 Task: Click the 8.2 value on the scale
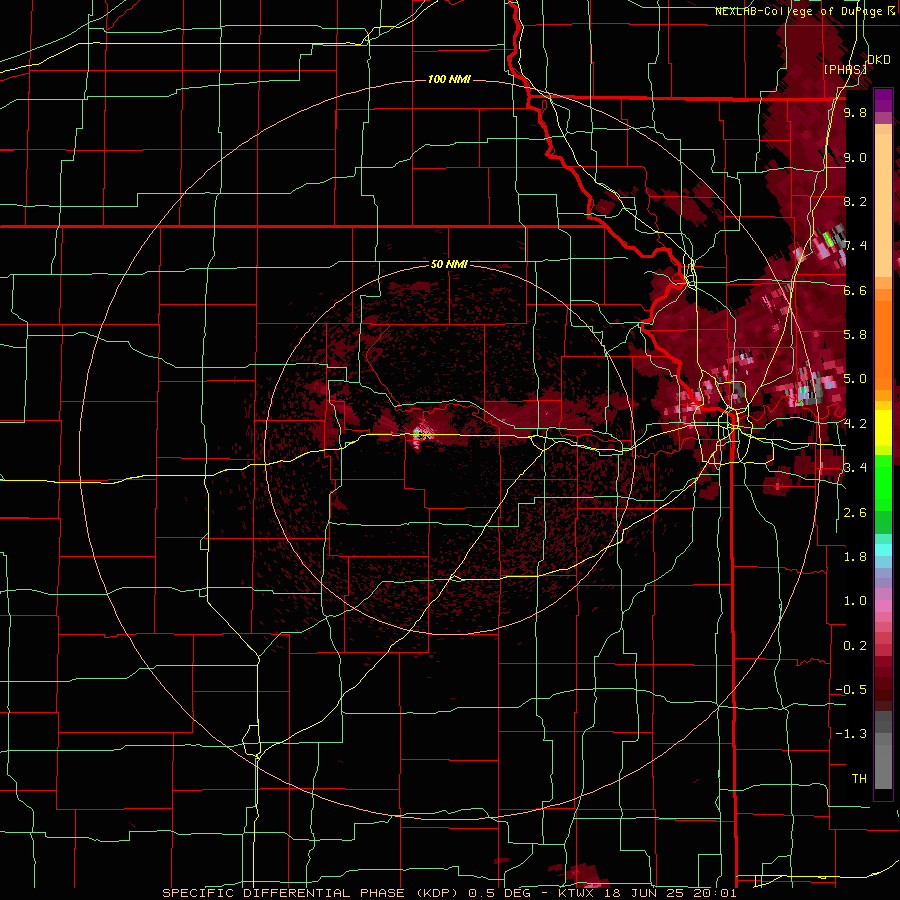[855, 202]
